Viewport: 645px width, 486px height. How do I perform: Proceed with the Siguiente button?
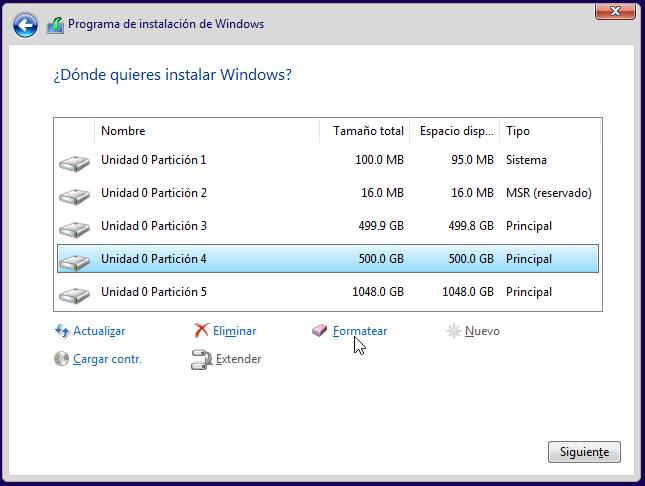[584, 452]
